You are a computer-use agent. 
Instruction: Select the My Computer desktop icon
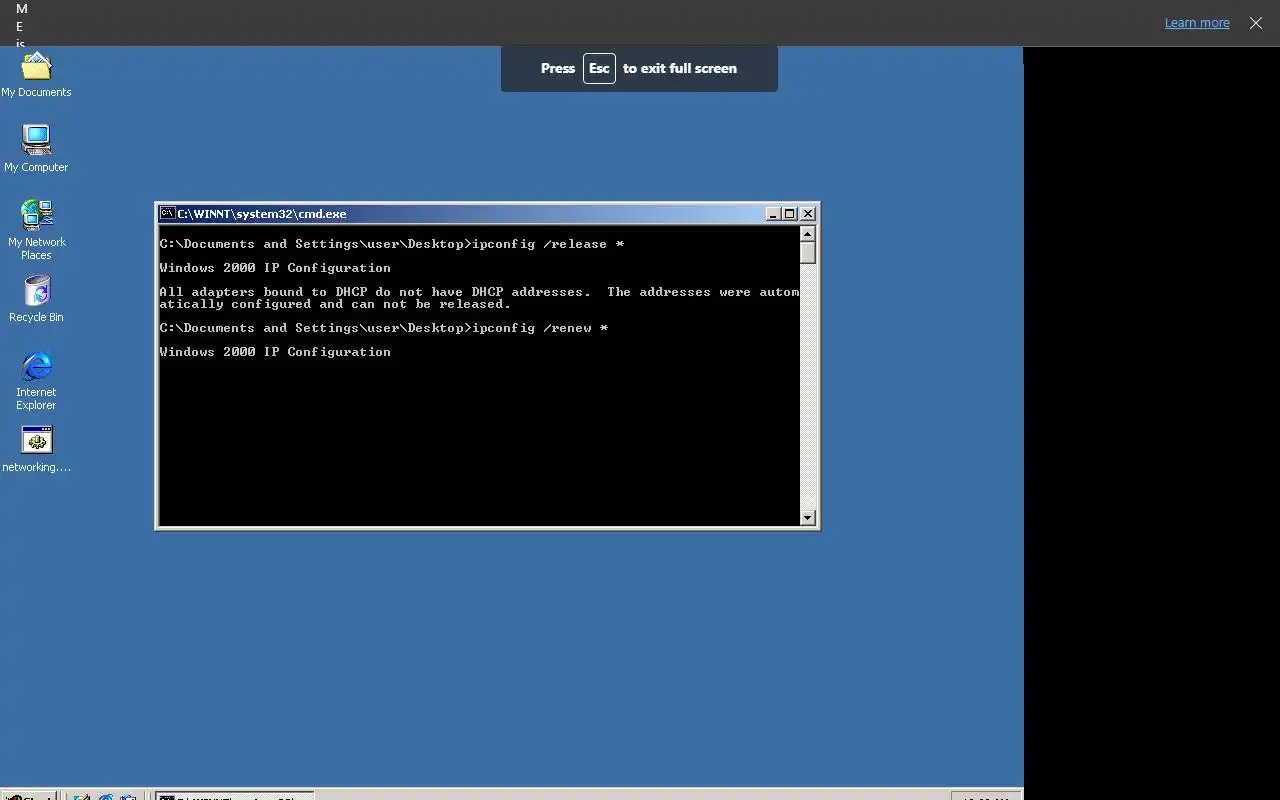point(36,149)
